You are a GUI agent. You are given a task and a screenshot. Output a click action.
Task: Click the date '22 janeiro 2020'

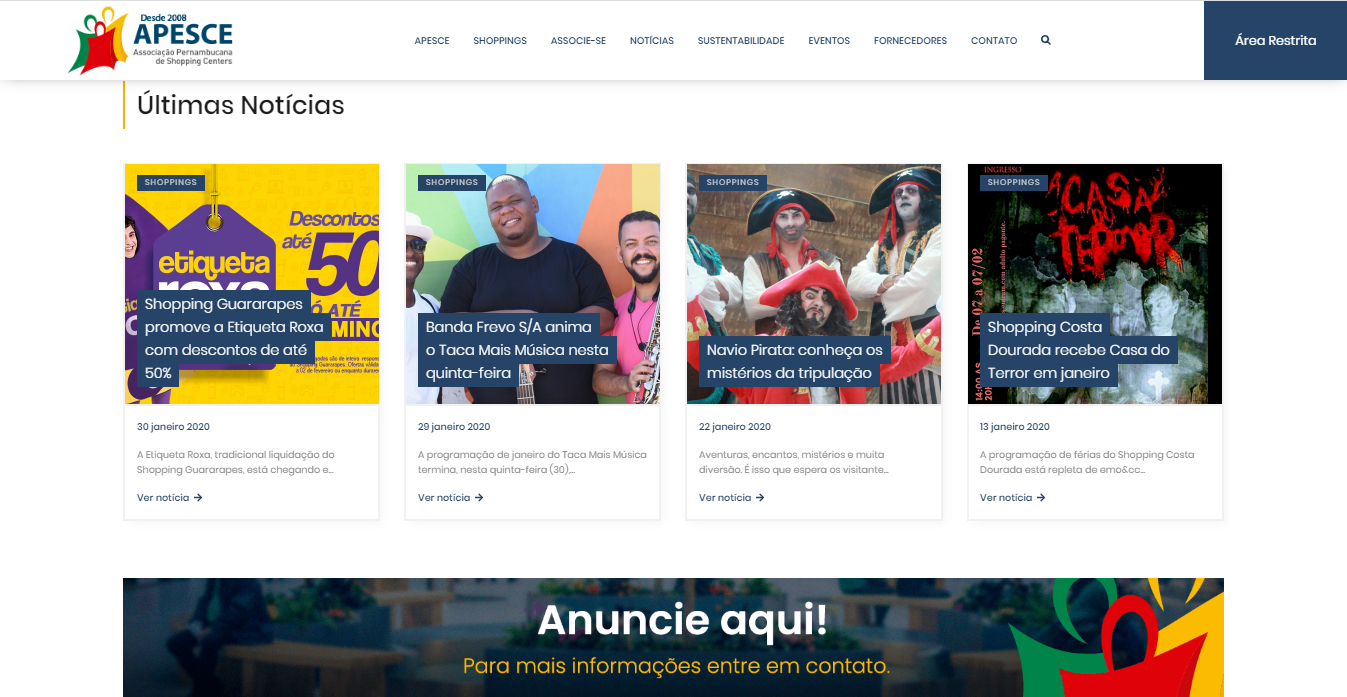pos(735,427)
